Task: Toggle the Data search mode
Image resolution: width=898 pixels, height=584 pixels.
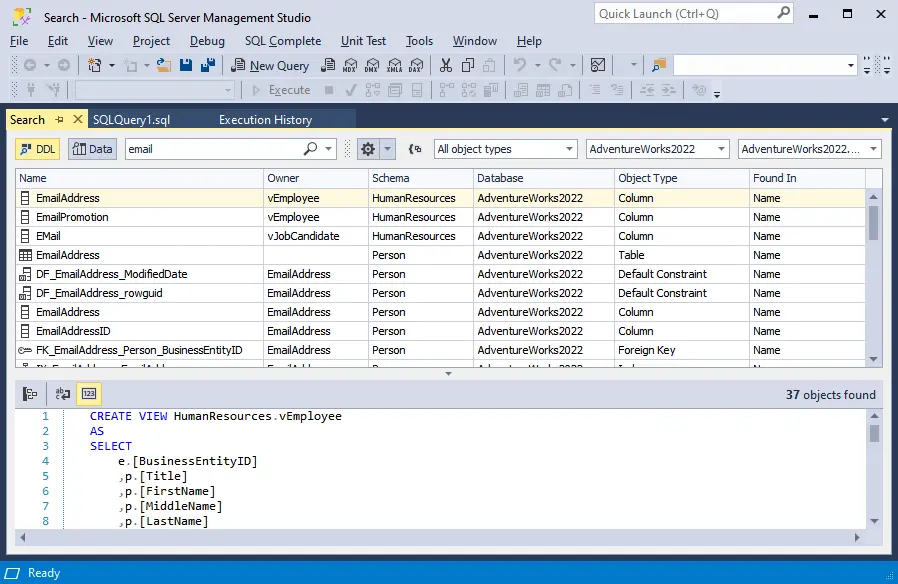Action: tap(93, 149)
